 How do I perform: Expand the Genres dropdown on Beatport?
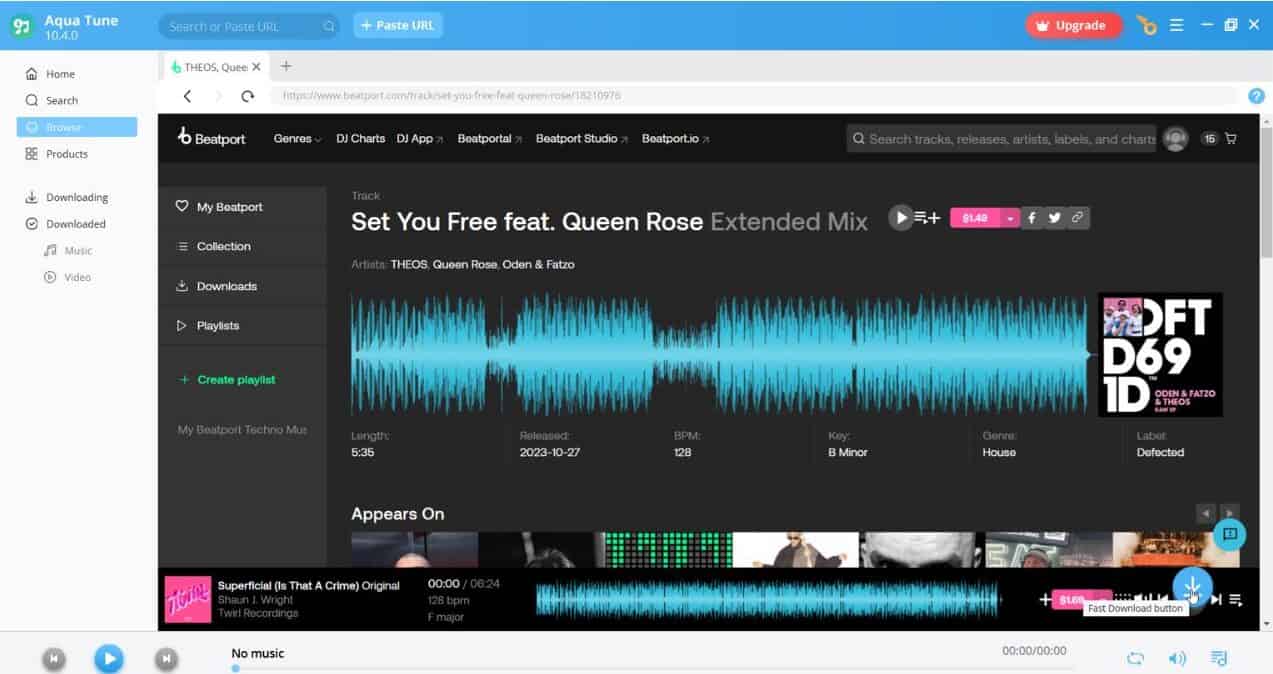click(296, 138)
